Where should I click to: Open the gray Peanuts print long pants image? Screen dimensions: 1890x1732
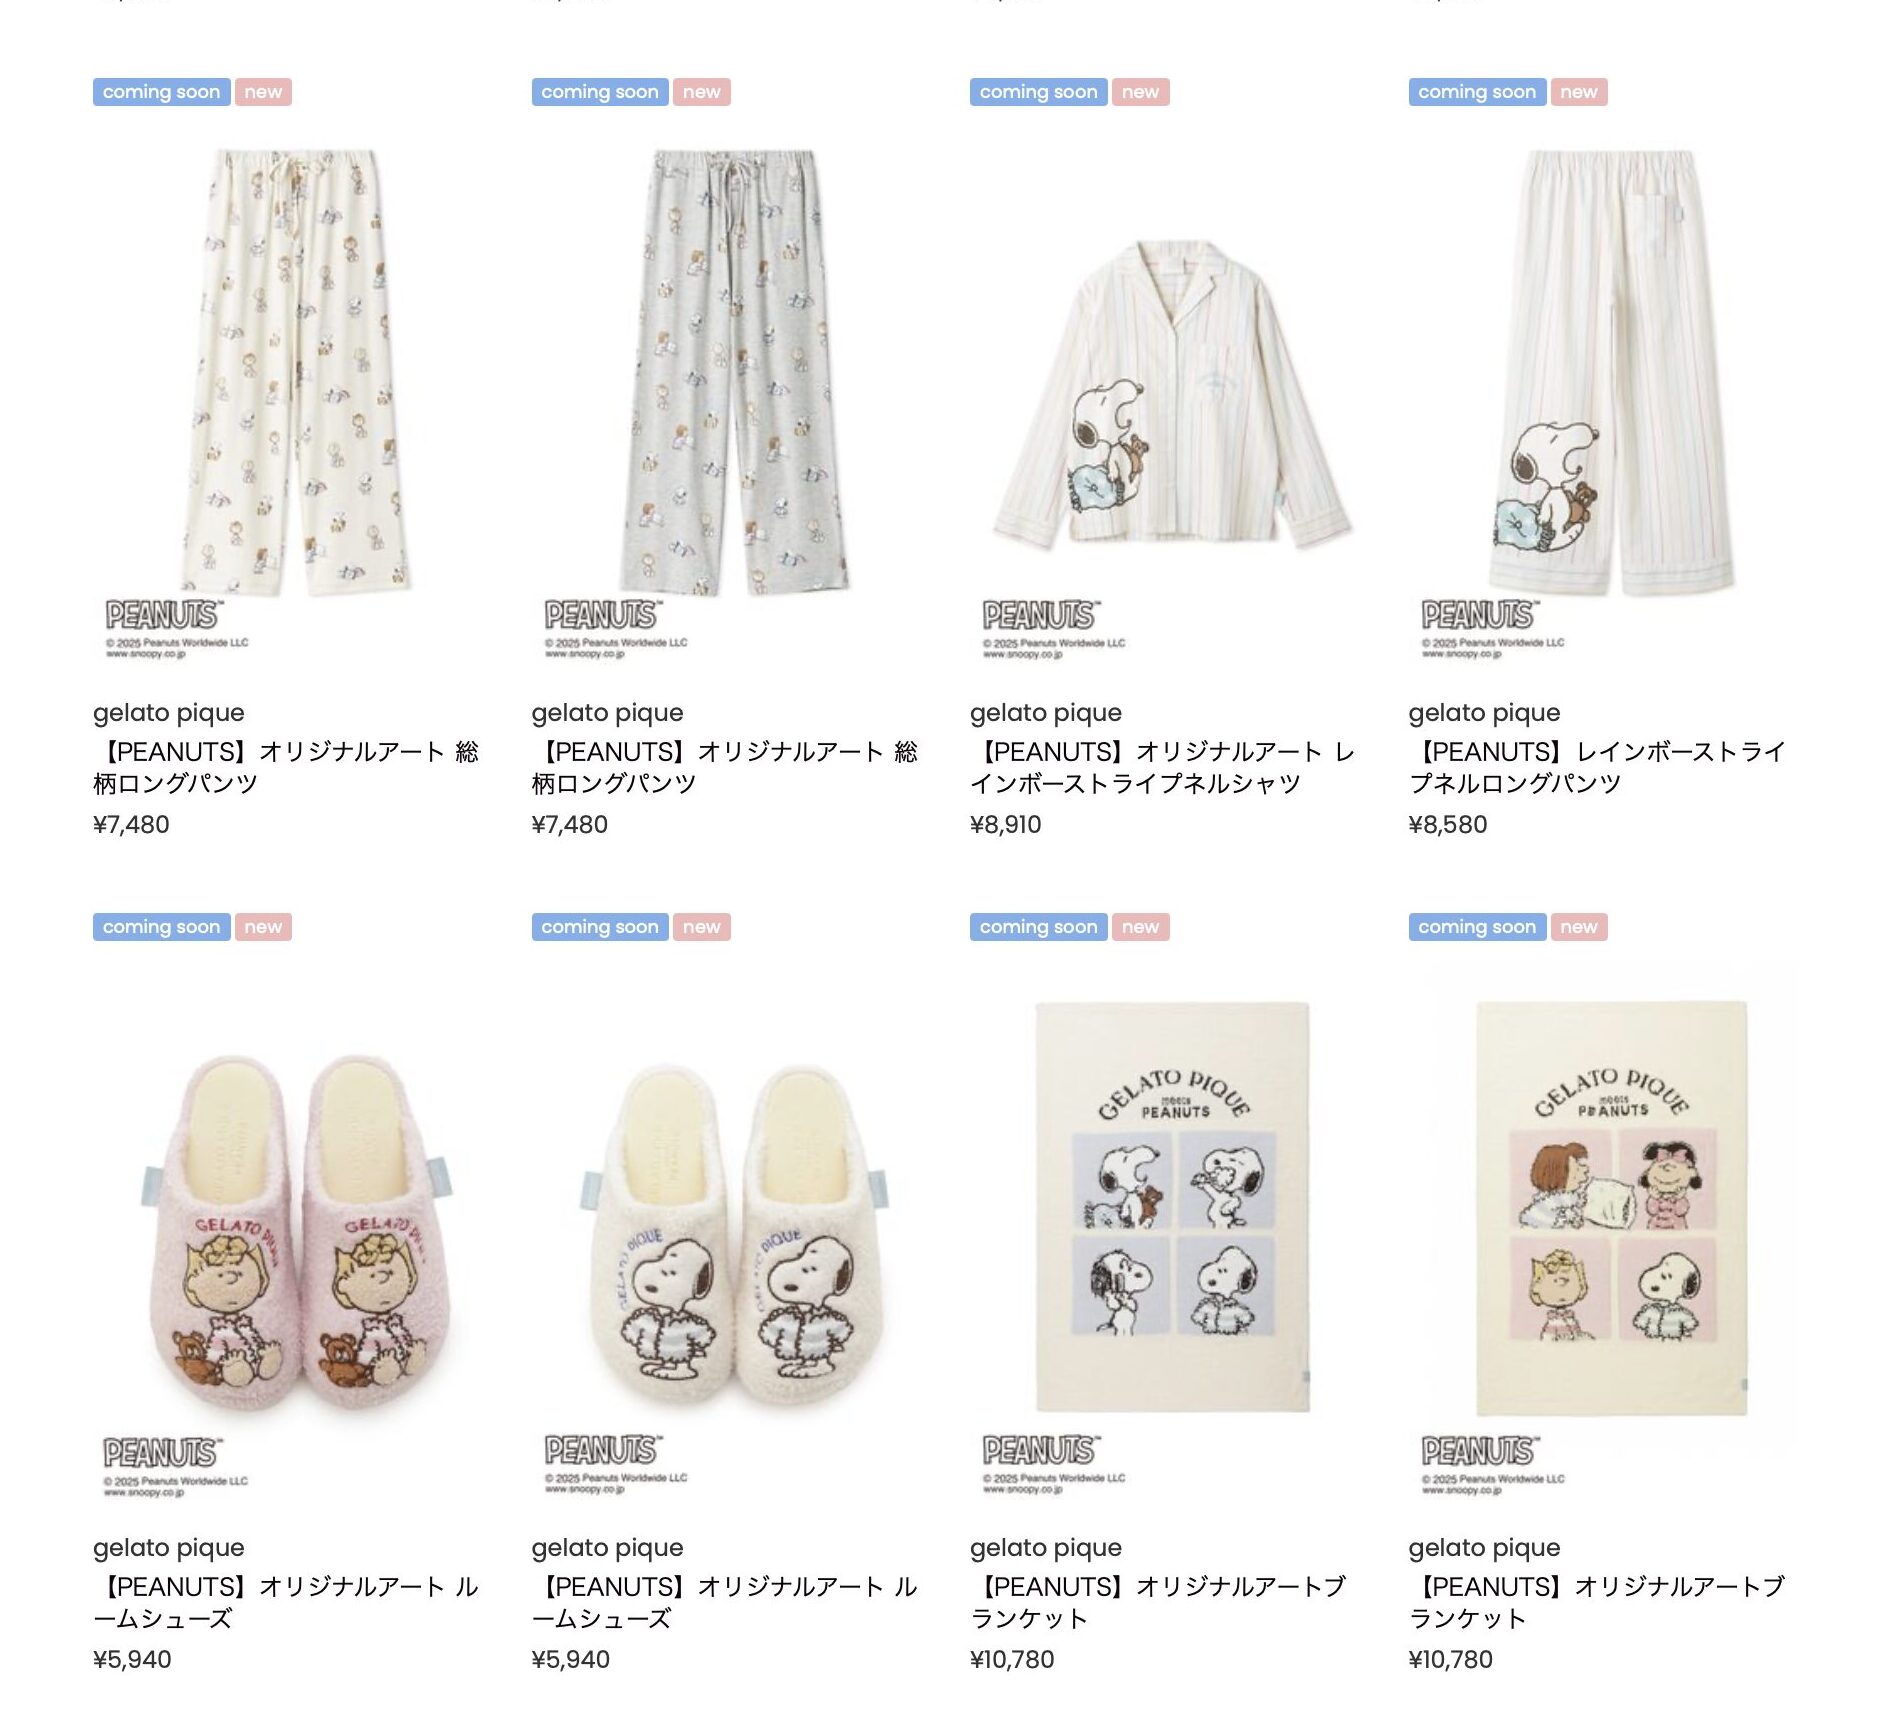point(733,400)
